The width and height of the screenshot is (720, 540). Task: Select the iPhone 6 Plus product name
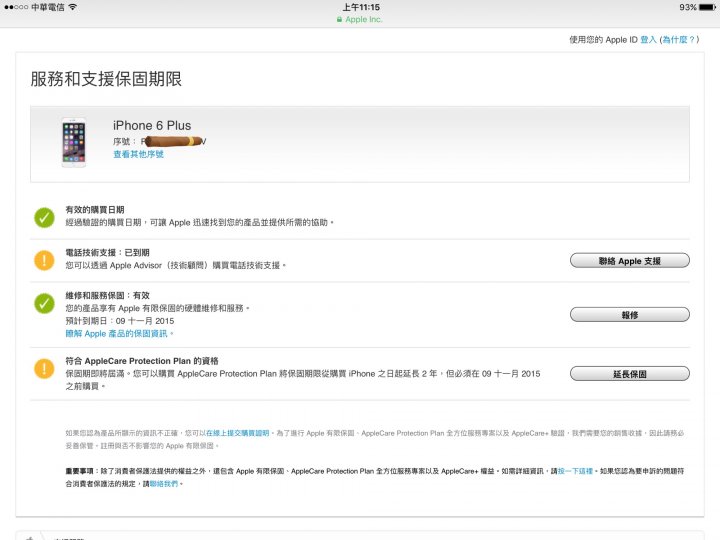point(152,125)
